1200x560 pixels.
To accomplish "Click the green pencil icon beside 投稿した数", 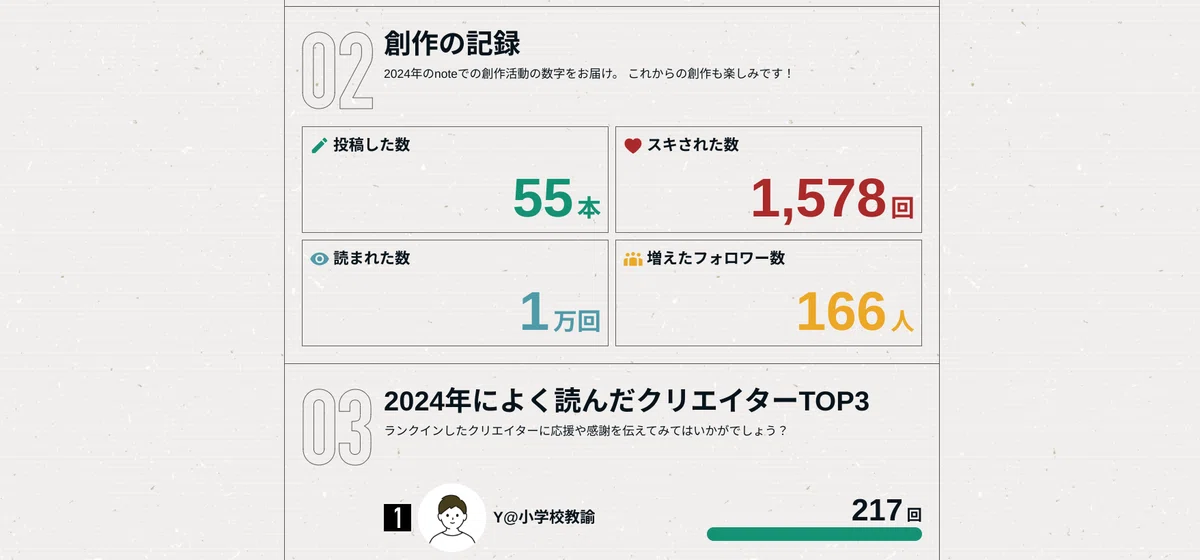I will [320, 146].
